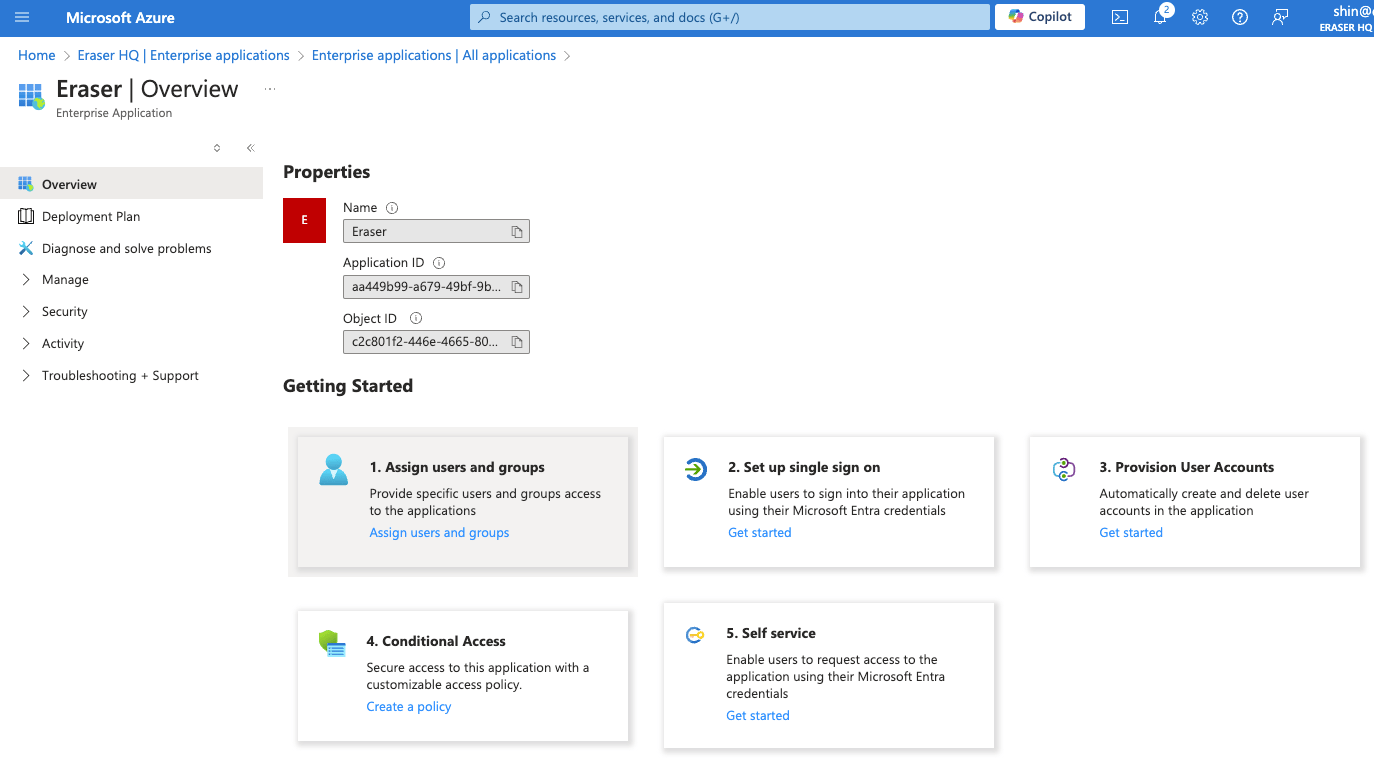Click the '2. Set up single sign on' heading
Screen dimensions: 1374x762
coord(804,467)
